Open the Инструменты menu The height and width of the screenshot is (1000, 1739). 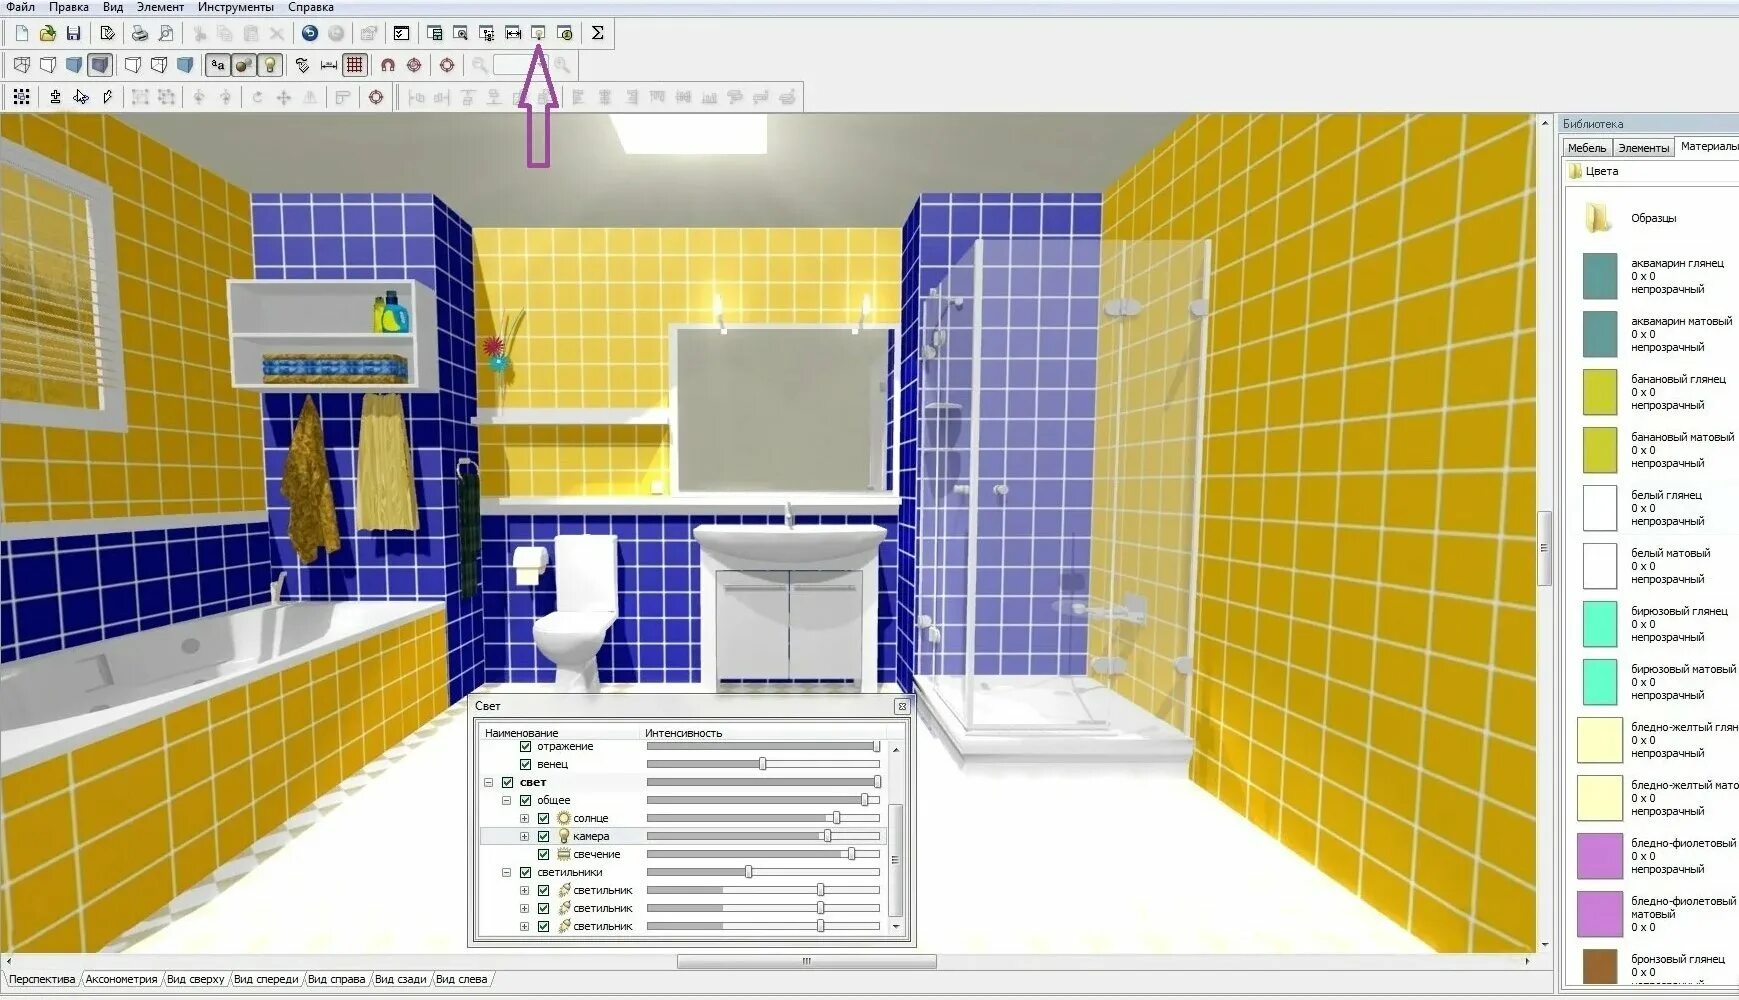236,7
